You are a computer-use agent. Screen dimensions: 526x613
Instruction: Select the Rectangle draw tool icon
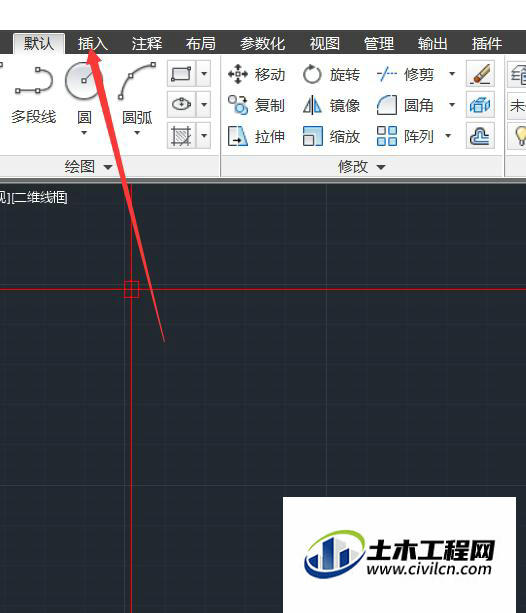[181, 73]
